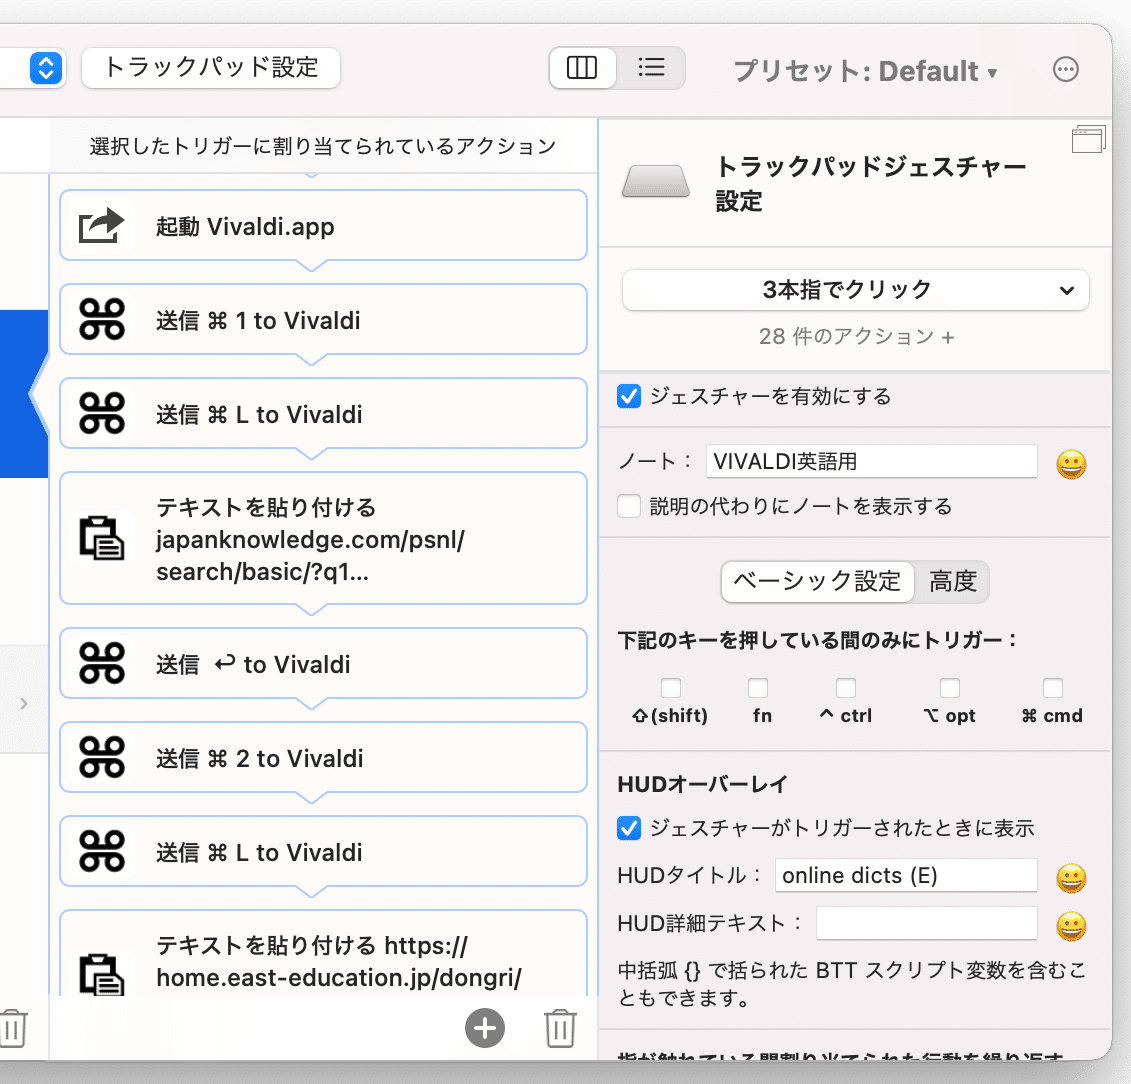1131x1084 pixels.
Task: Click the trackpad device icon
Action: [x=656, y=181]
